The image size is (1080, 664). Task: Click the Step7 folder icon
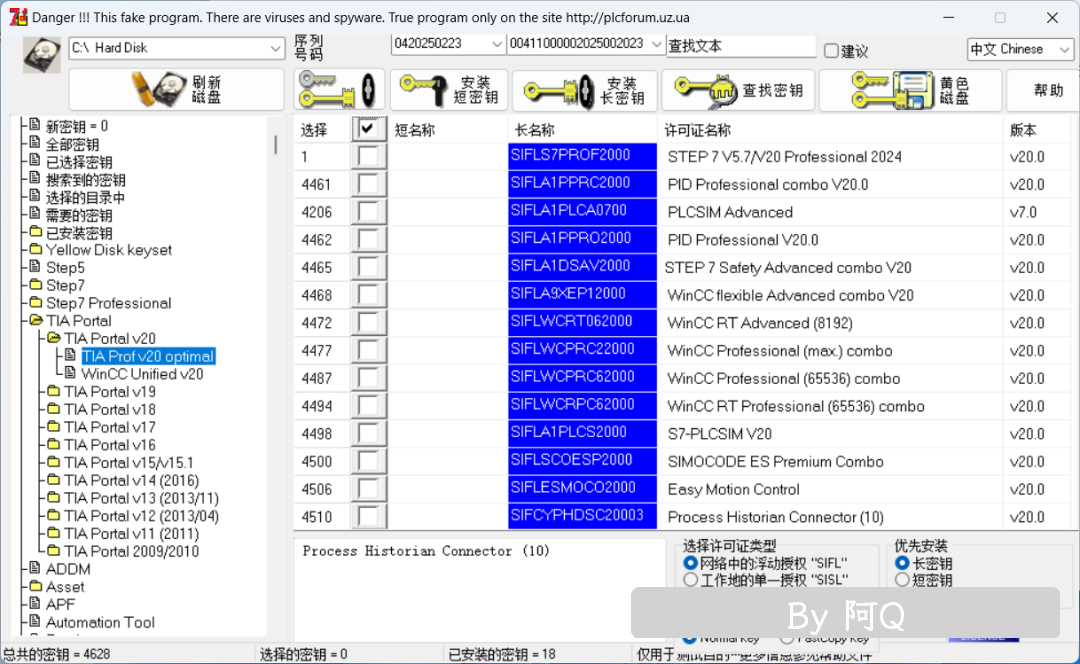(x=36, y=284)
